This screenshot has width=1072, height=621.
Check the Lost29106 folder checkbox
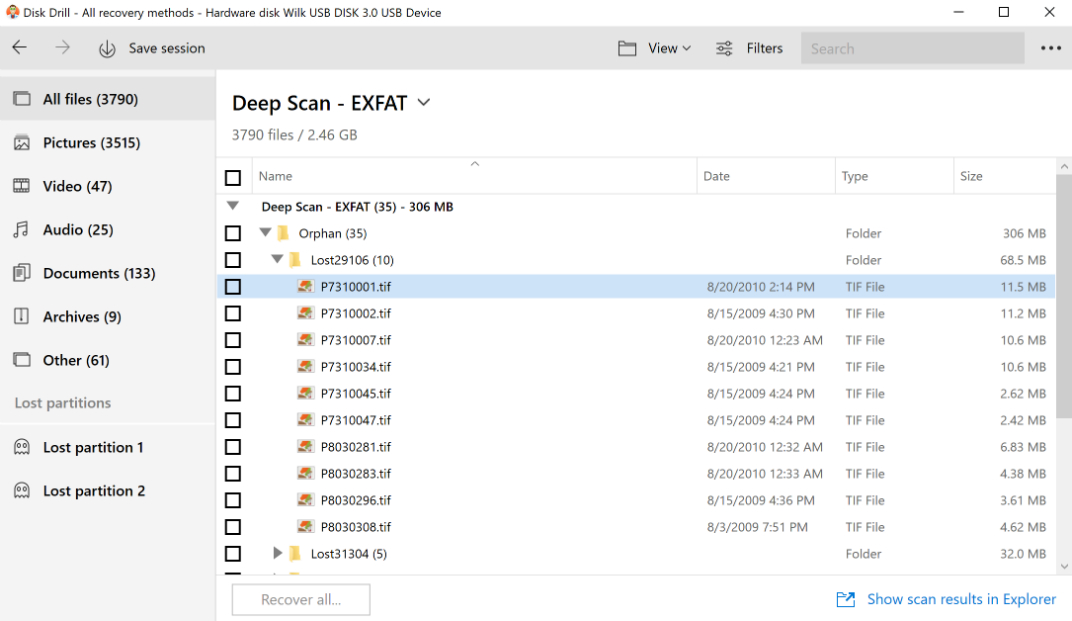click(x=233, y=260)
